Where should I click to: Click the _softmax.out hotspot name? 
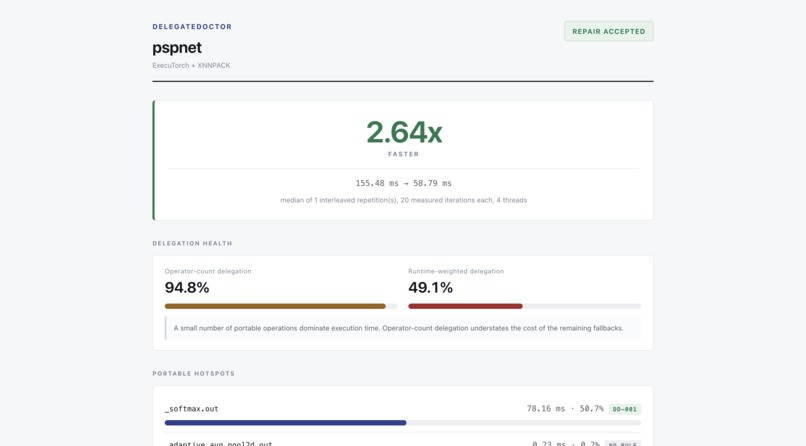(191, 409)
